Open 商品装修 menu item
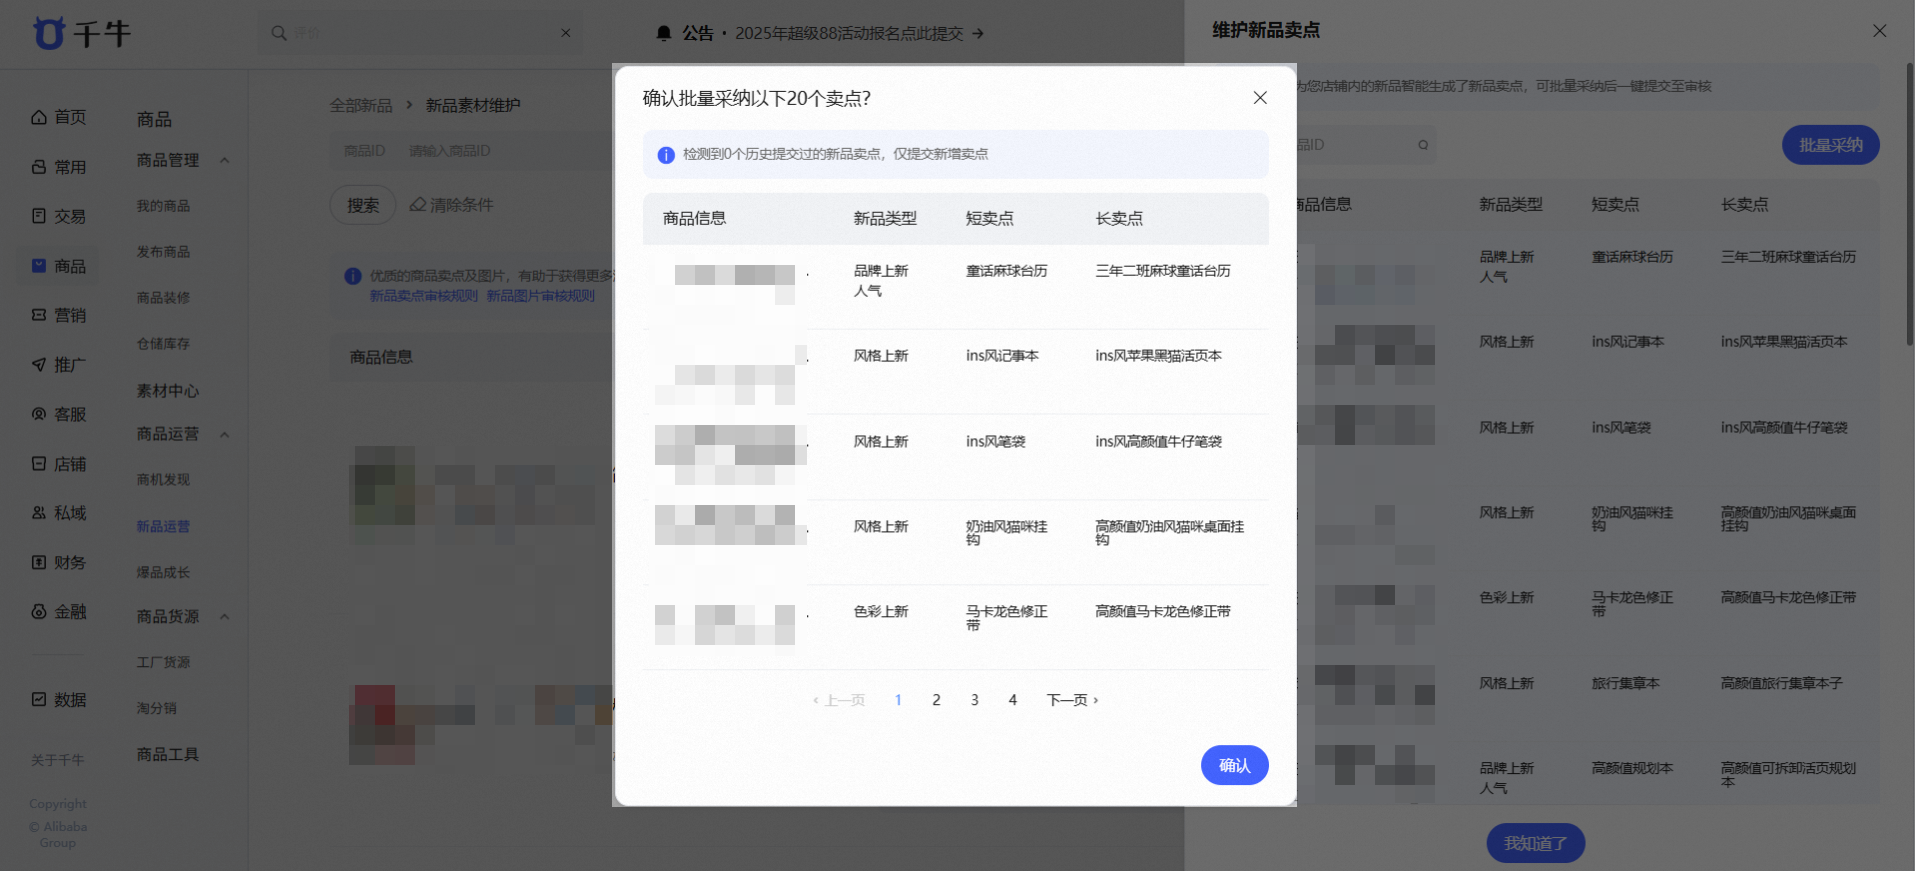Viewport: 1915px width, 871px height. point(163,298)
